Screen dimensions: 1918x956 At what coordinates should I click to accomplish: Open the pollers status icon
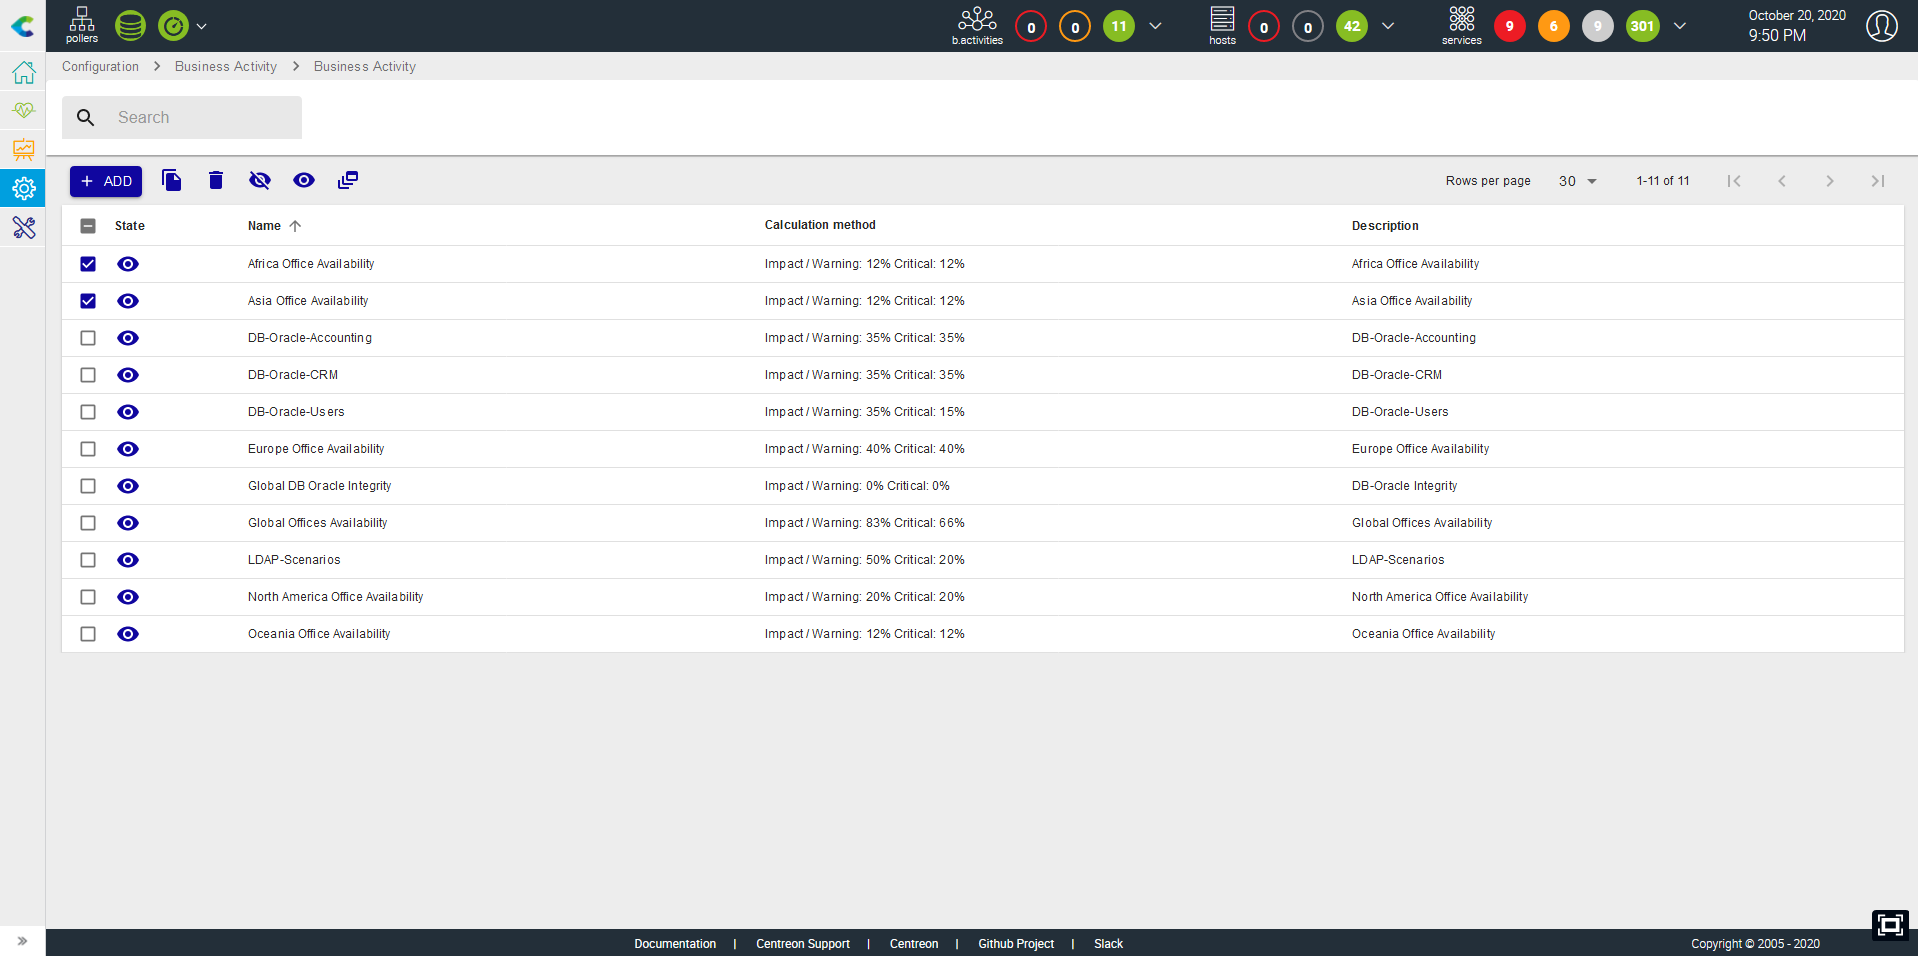point(82,25)
